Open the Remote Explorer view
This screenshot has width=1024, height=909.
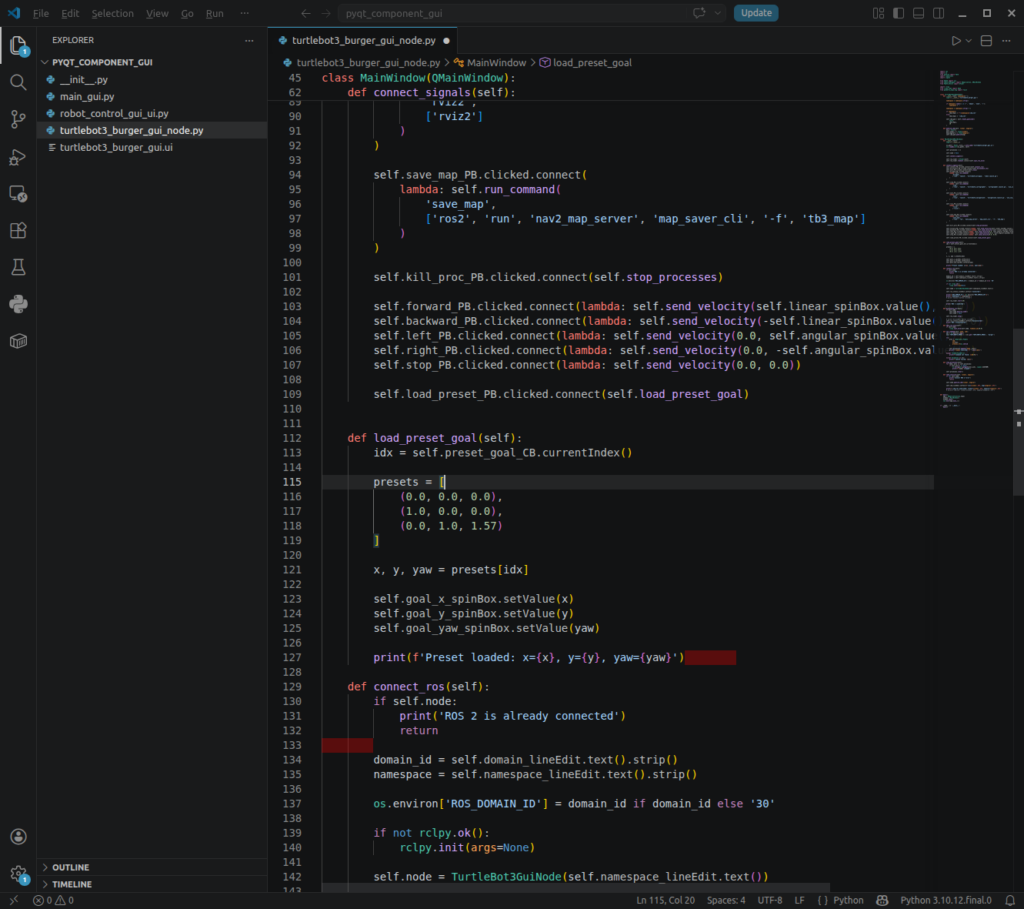18,193
